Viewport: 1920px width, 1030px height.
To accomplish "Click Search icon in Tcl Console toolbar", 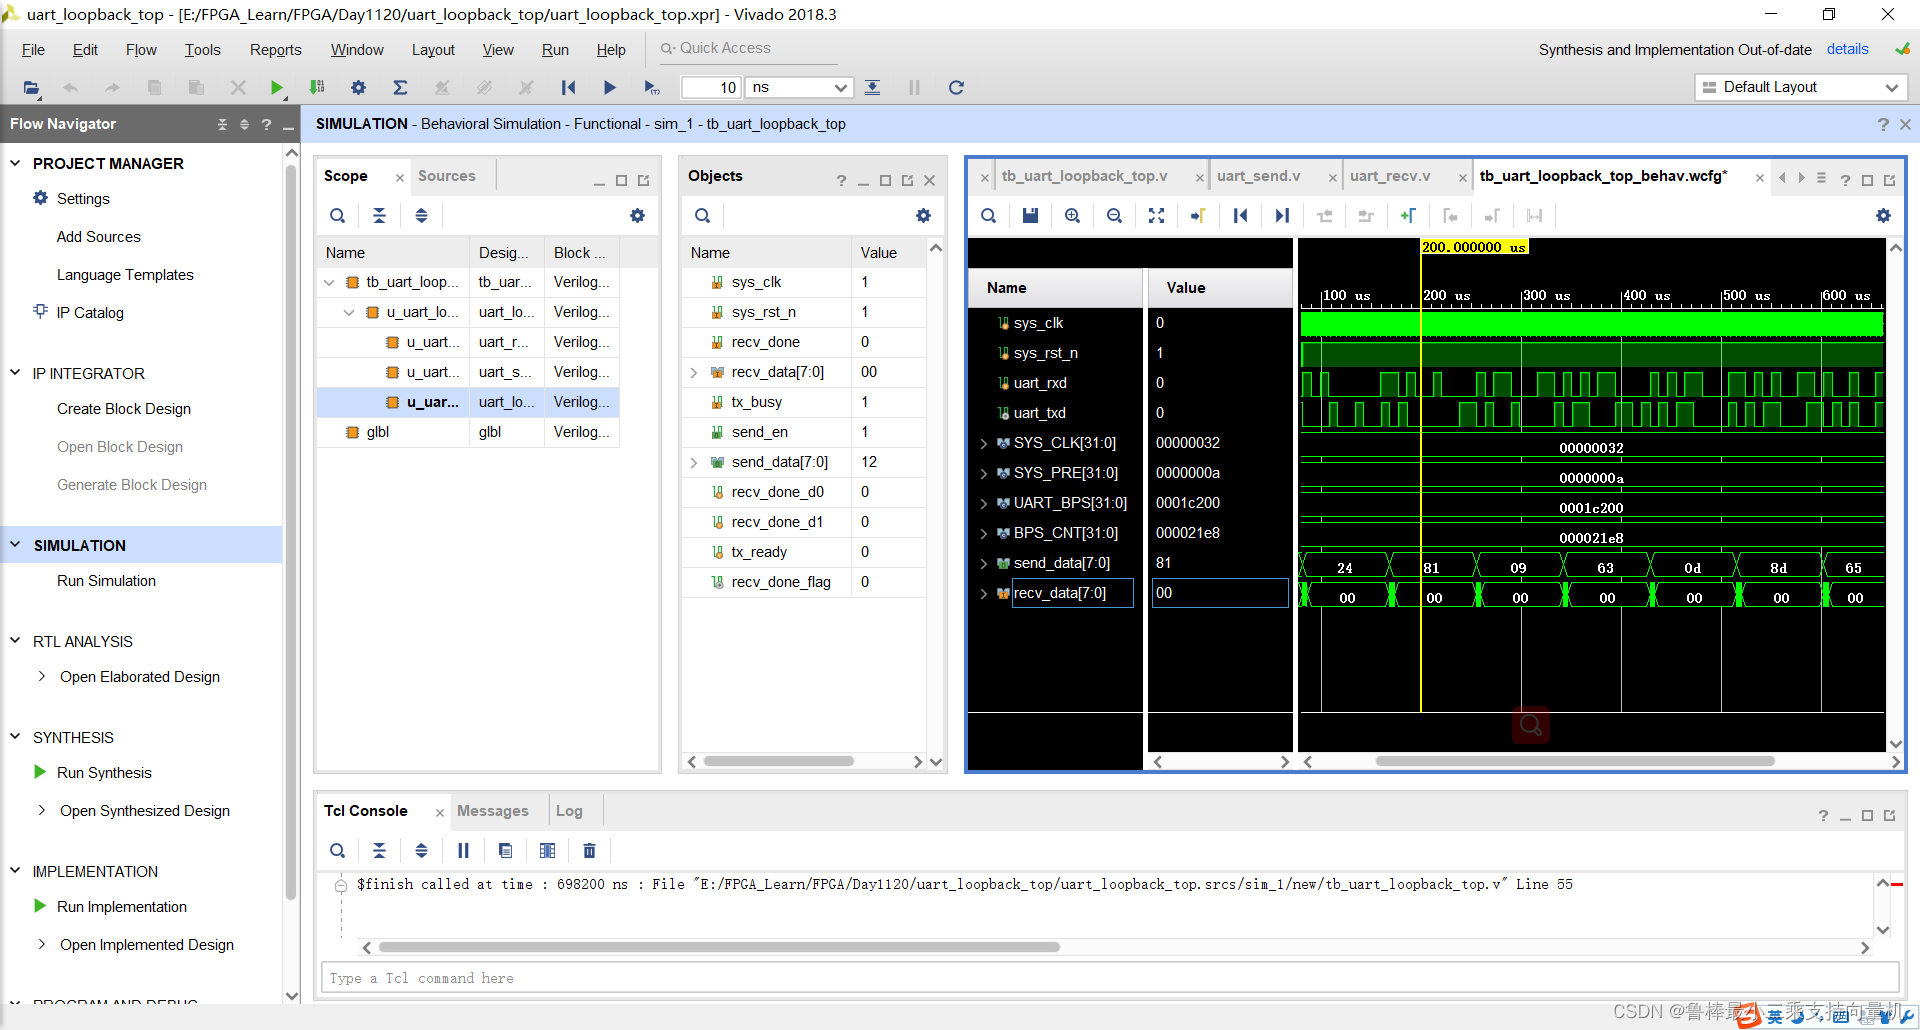I will tap(338, 851).
